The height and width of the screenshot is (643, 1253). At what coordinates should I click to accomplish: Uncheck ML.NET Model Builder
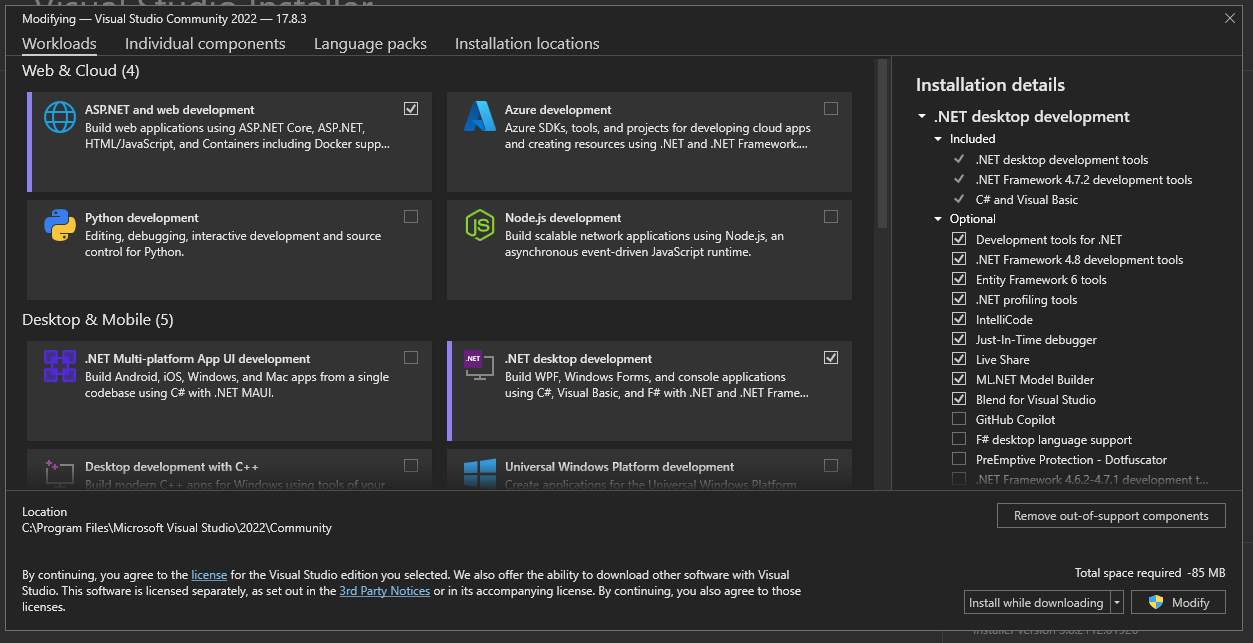click(x=959, y=379)
